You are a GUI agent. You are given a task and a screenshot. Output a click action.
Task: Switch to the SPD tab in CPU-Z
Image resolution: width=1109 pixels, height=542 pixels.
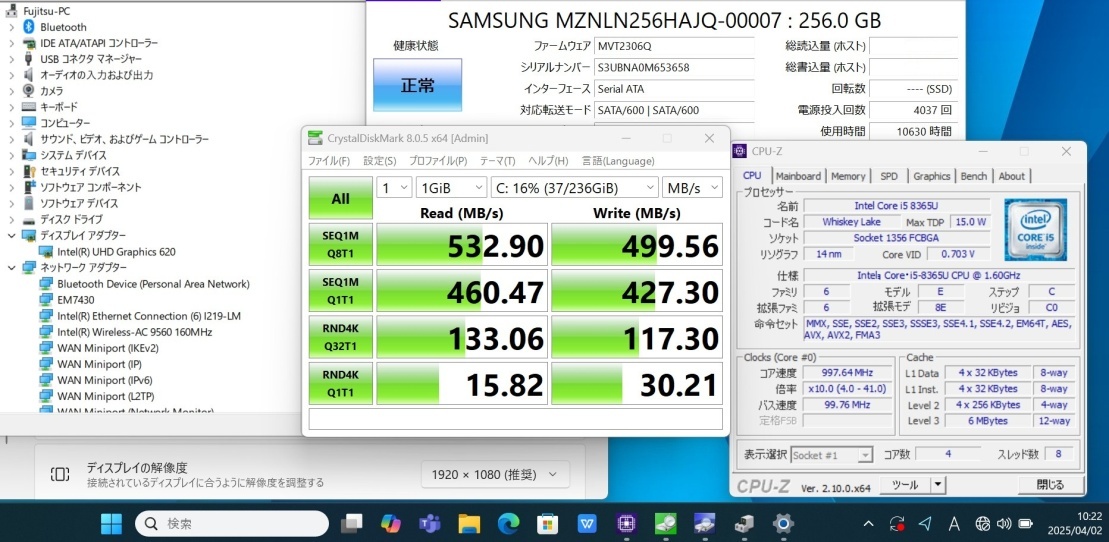tap(888, 176)
